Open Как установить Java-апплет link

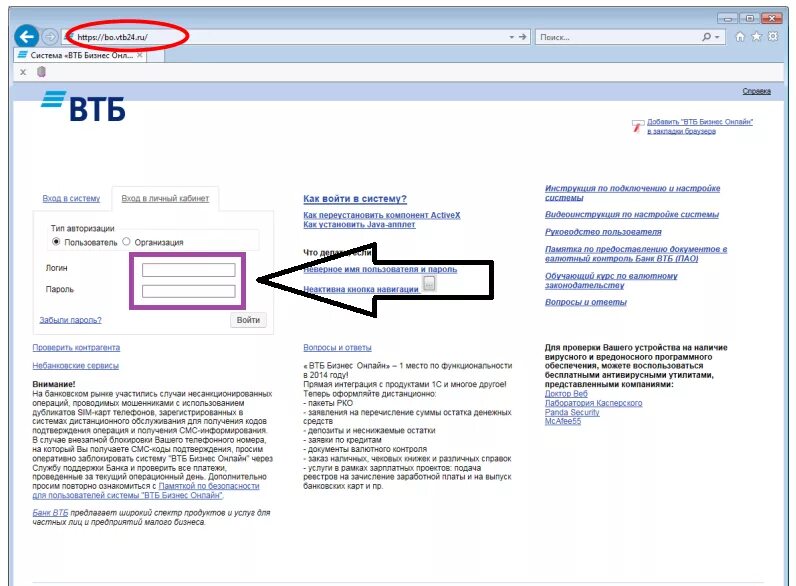[x=359, y=224]
